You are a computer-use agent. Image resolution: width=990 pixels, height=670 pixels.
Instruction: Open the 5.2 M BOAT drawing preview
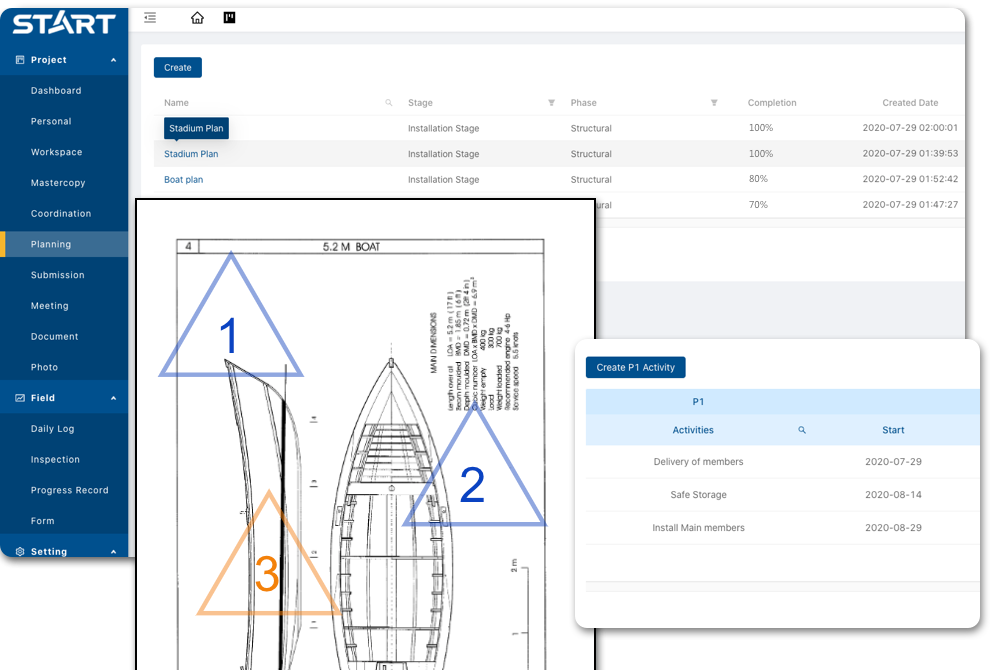[x=365, y=434]
